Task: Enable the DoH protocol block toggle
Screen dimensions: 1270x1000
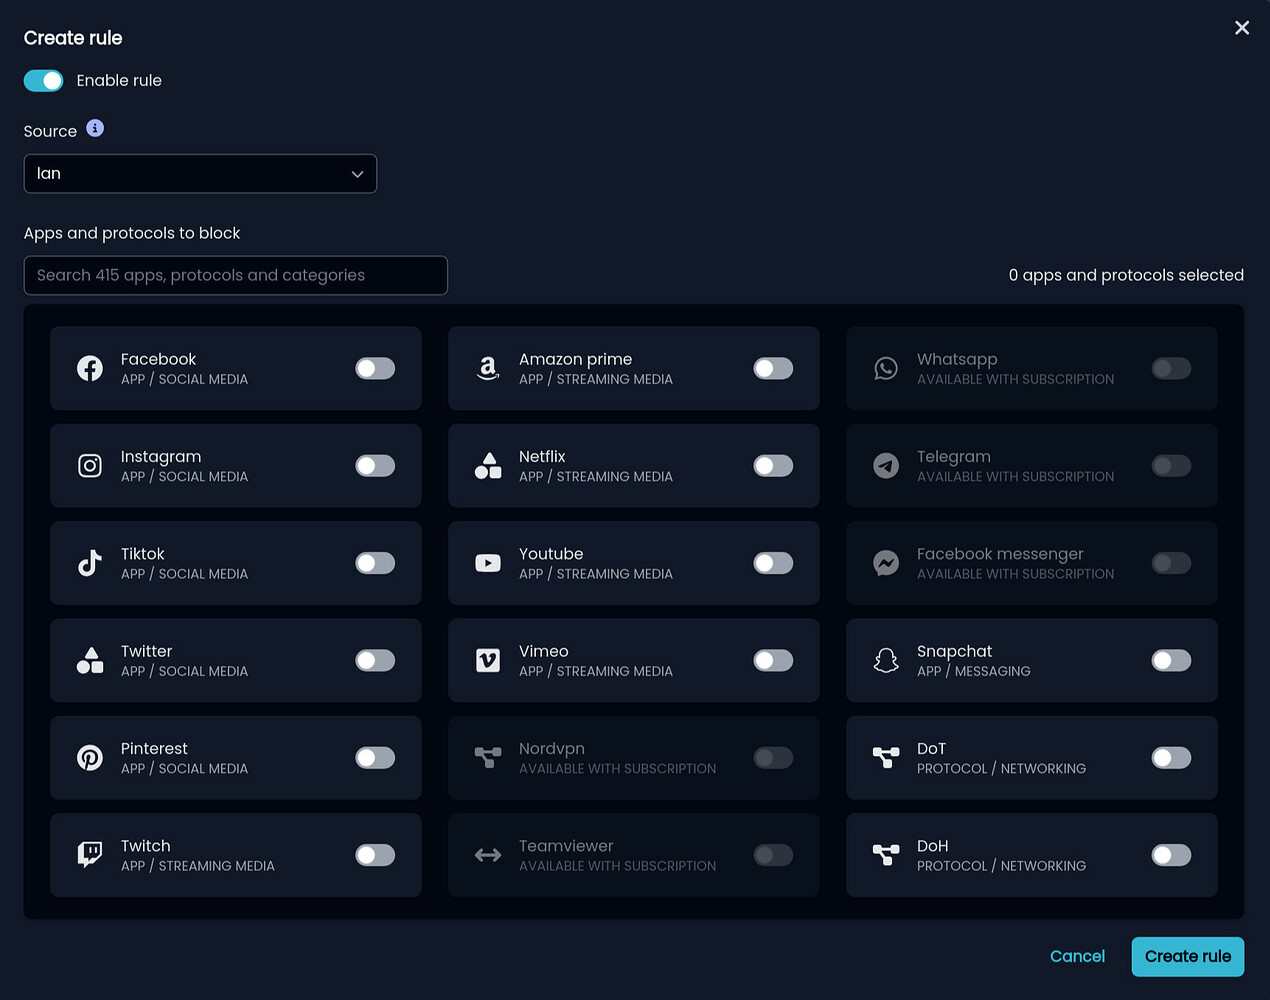Action: (x=1171, y=855)
